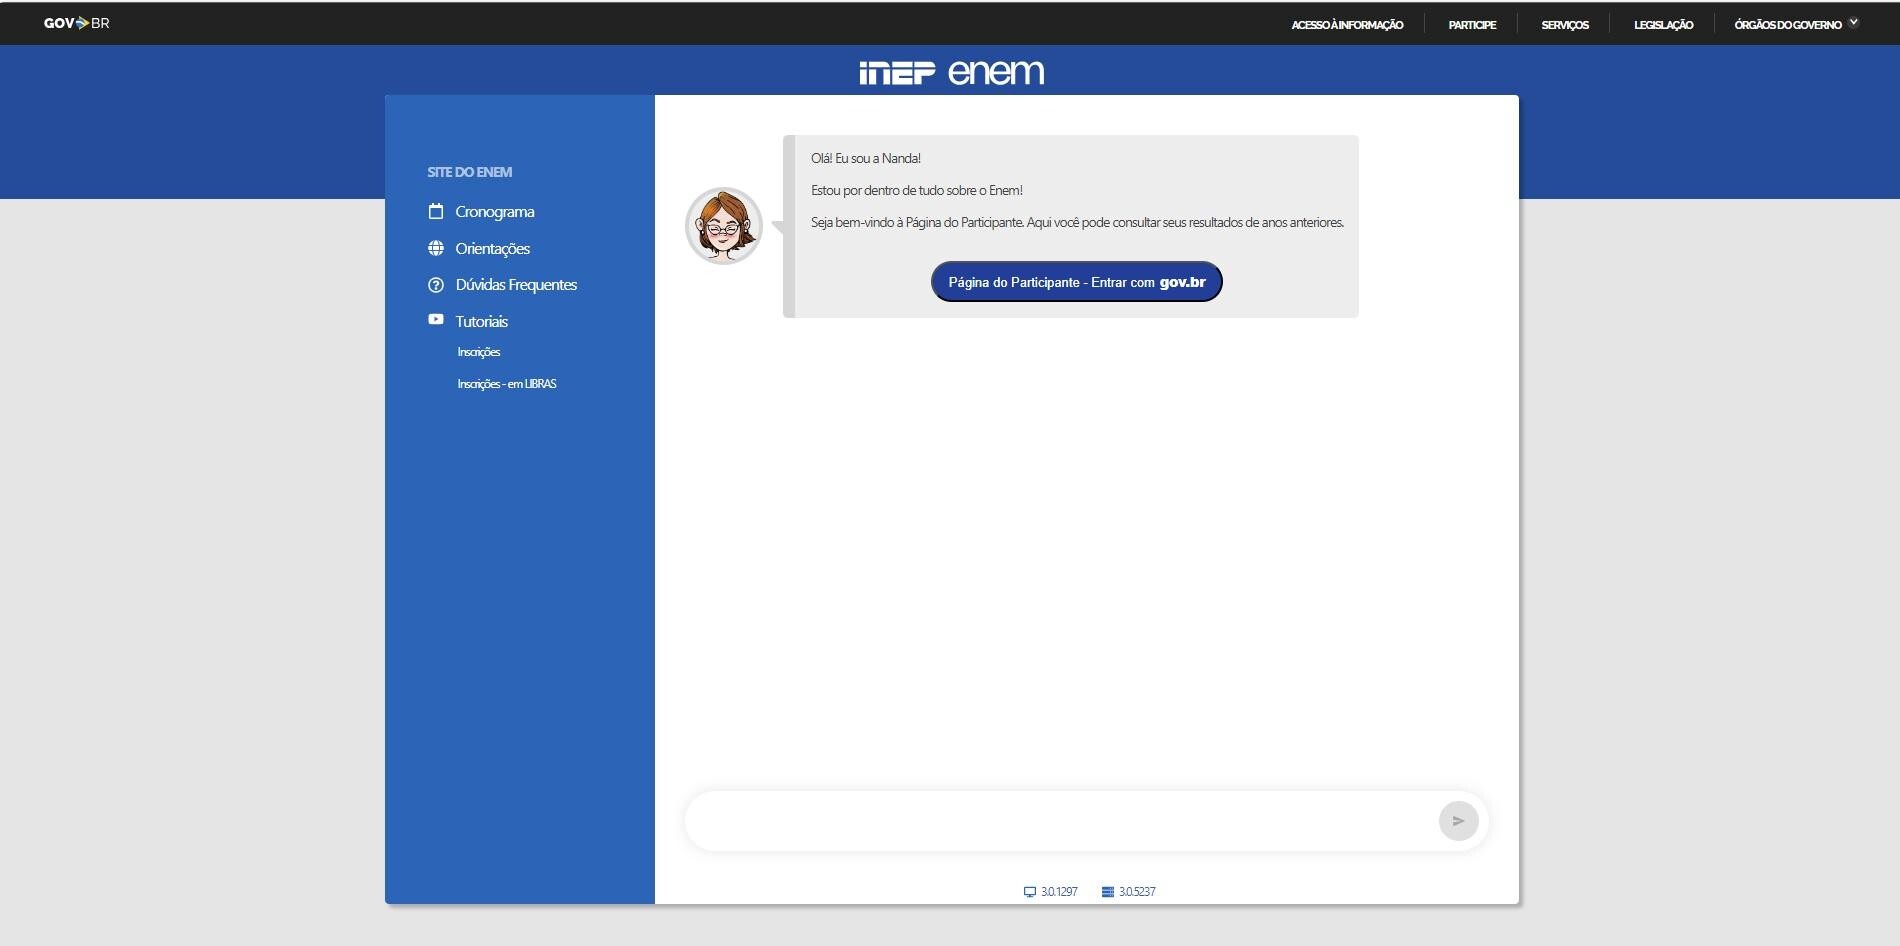Click the calendar icon beside Cronograma
The width and height of the screenshot is (1900, 946).
click(x=436, y=211)
